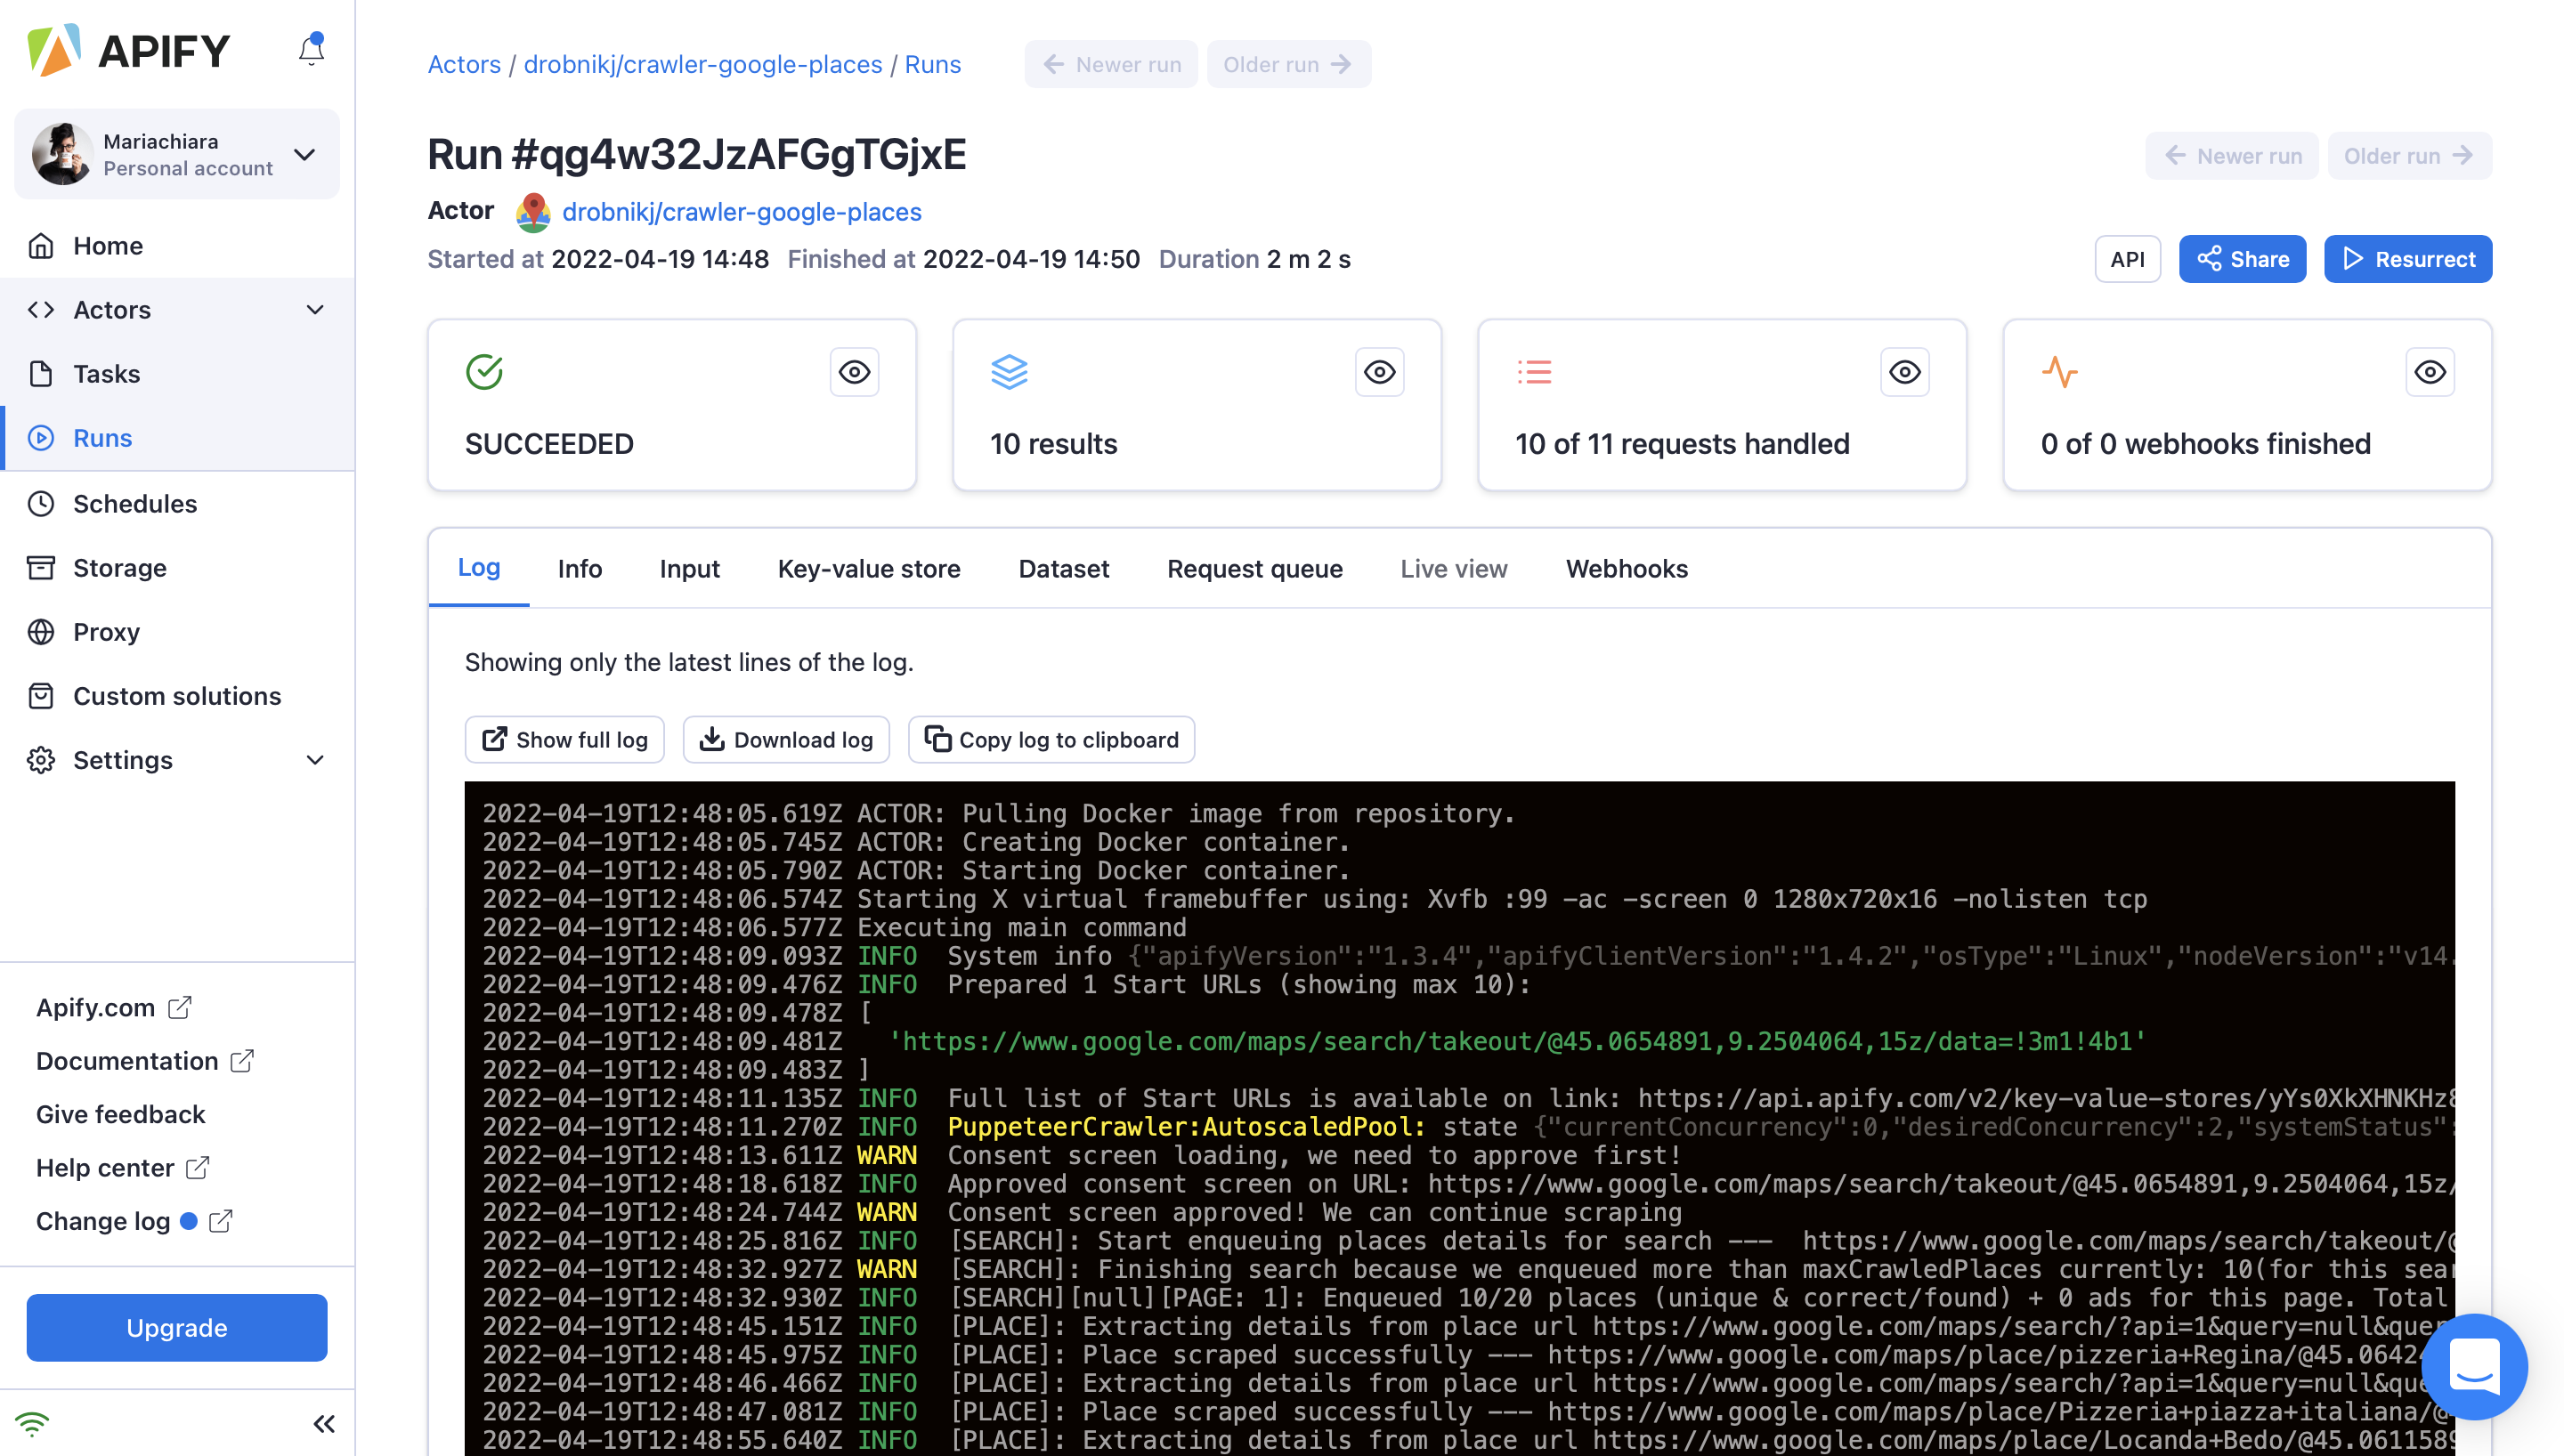This screenshot has width=2564, height=1456.
Task: Open the chat support bubble
Action: click(2474, 1366)
